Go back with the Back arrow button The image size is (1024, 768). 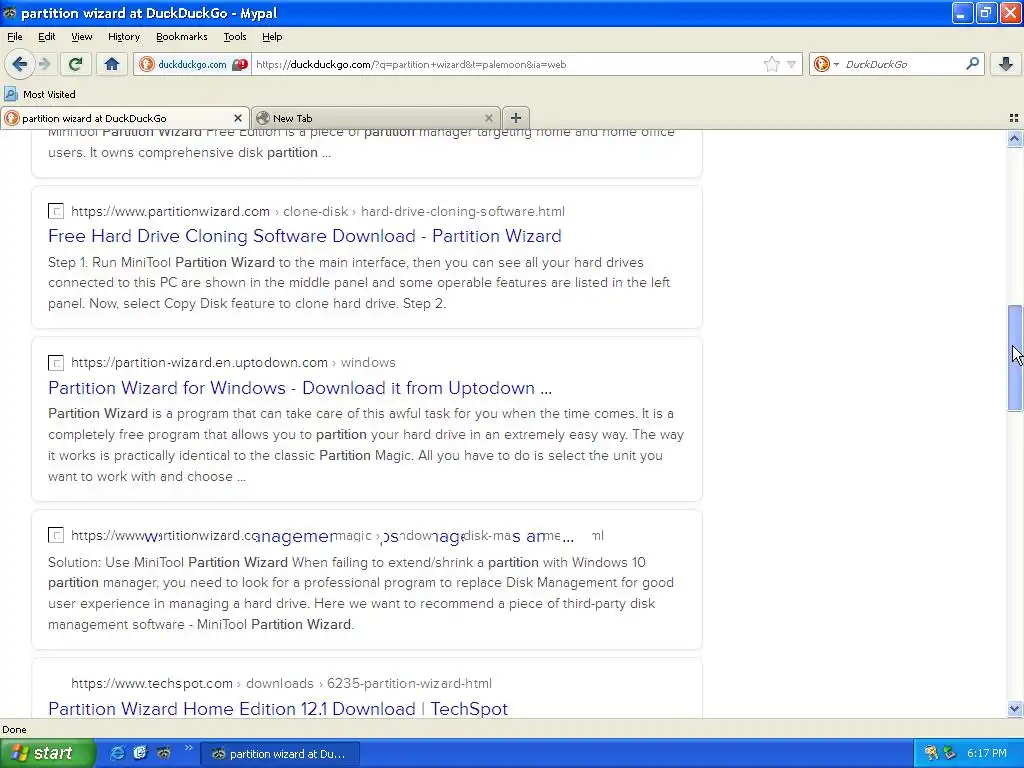[19, 64]
